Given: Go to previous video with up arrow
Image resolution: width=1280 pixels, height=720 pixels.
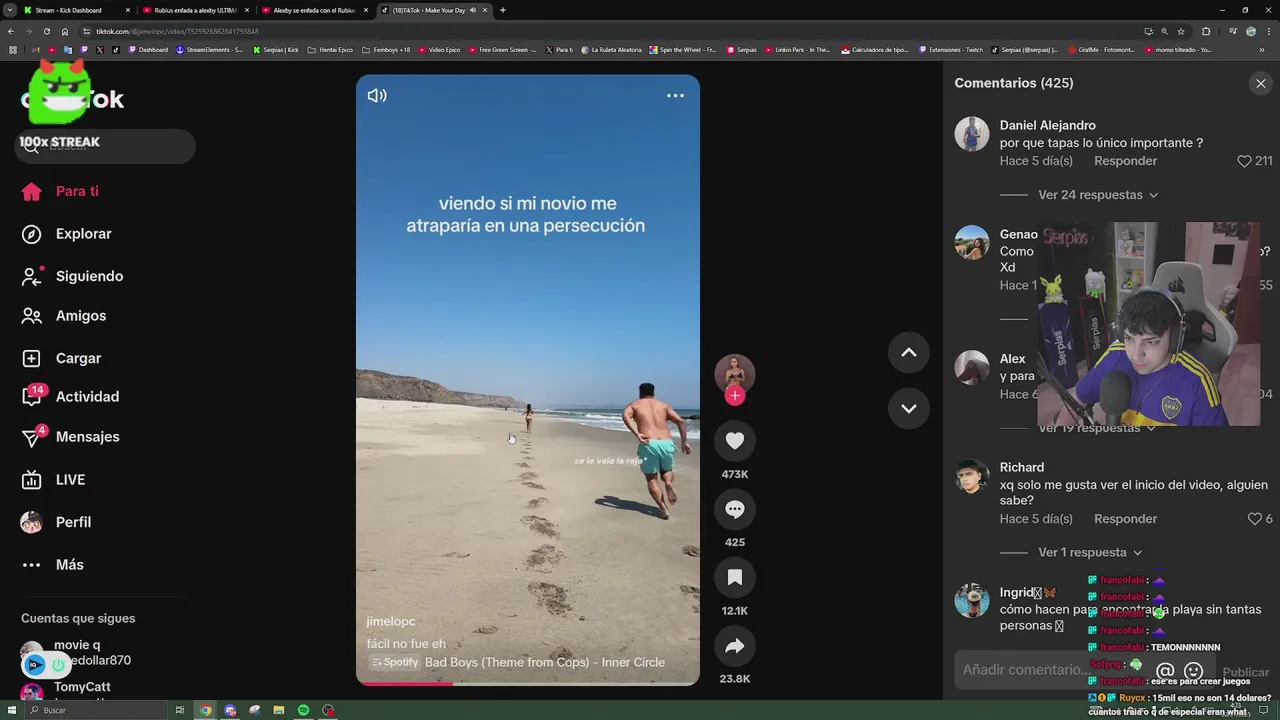Looking at the screenshot, I should click(909, 352).
